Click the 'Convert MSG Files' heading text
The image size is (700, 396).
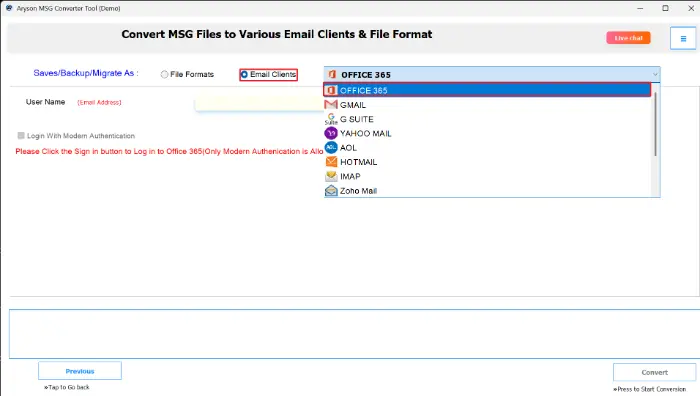(276, 34)
